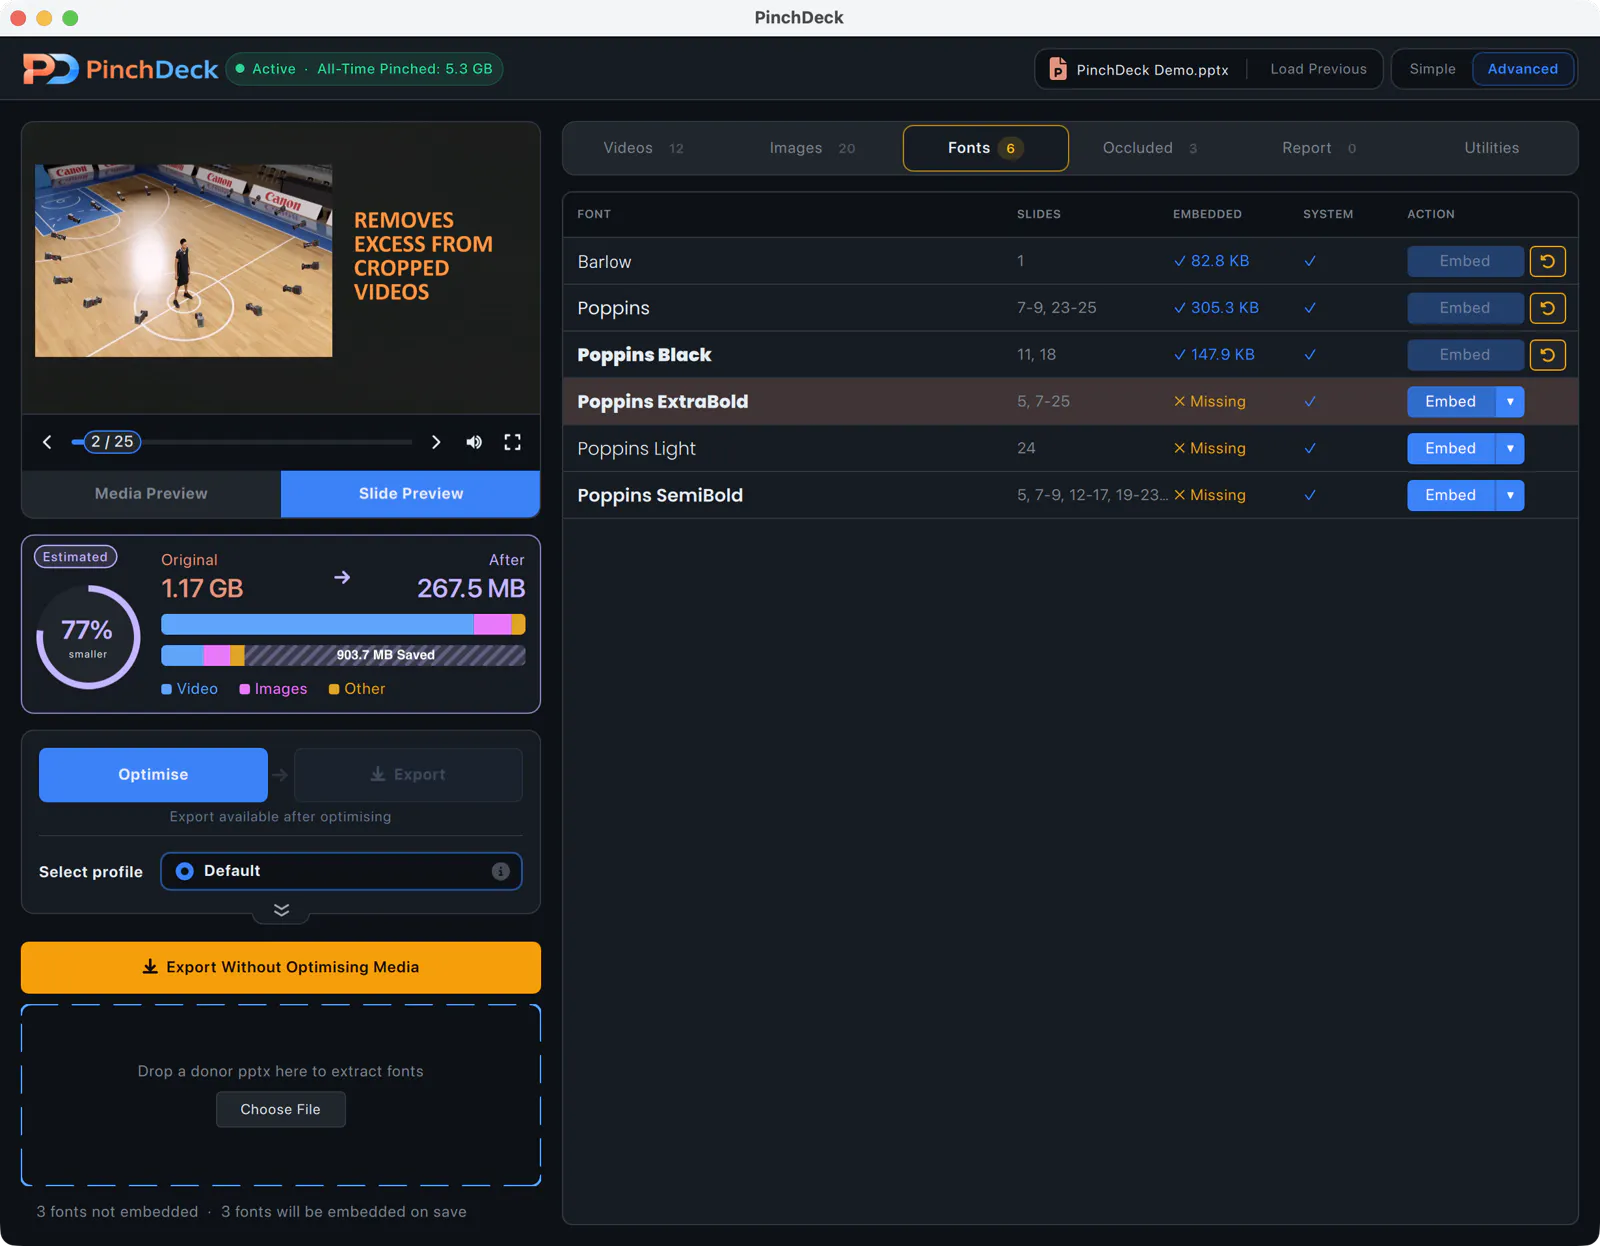Embed the Poppins Light font
The width and height of the screenshot is (1600, 1246).
click(x=1451, y=449)
